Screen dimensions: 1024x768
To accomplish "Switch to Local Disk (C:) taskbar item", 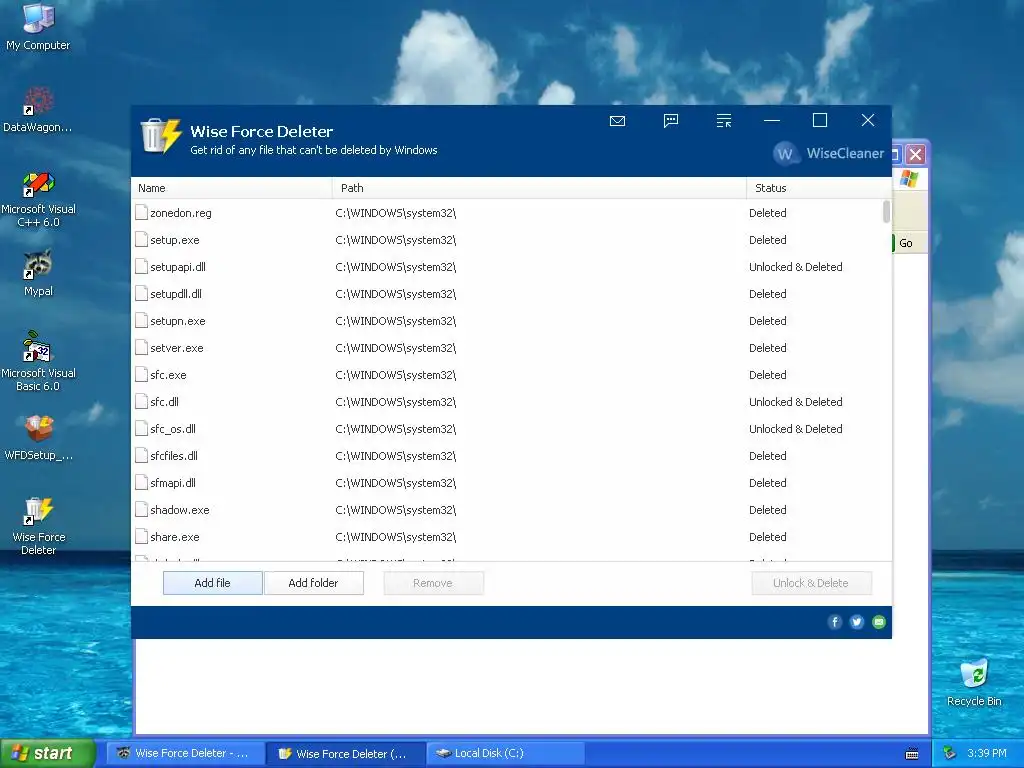I will 505,754.
